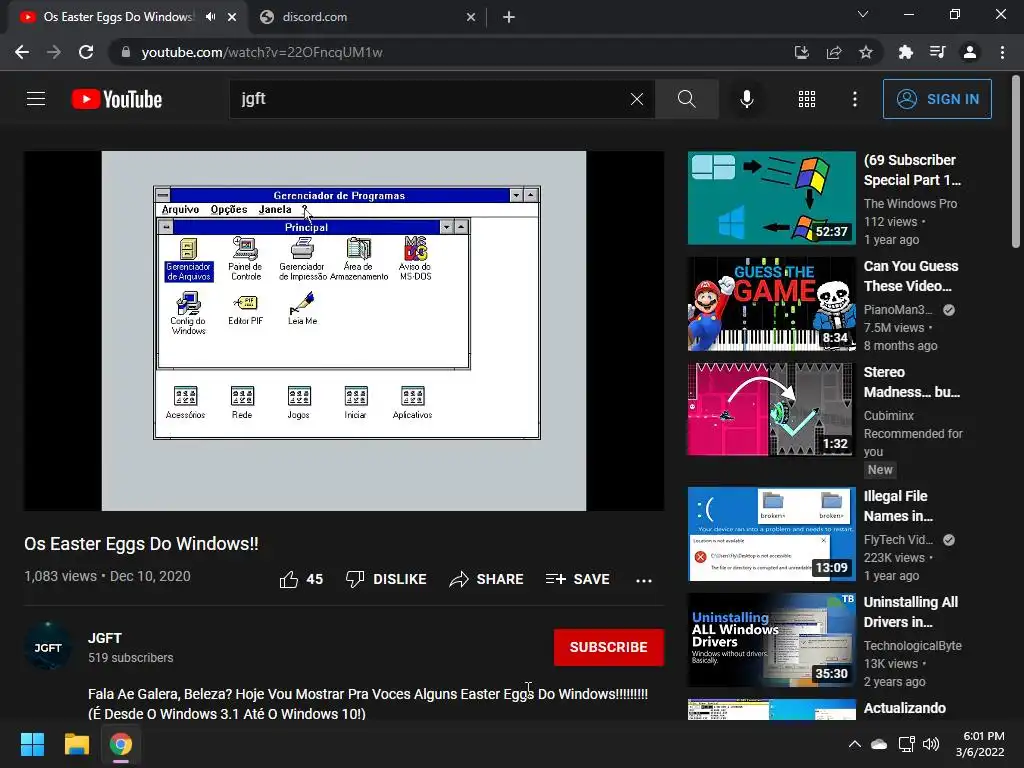The width and height of the screenshot is (1024, 768).
Task: Mute the tab via the speaker icon
Action: tap(210, 17)
